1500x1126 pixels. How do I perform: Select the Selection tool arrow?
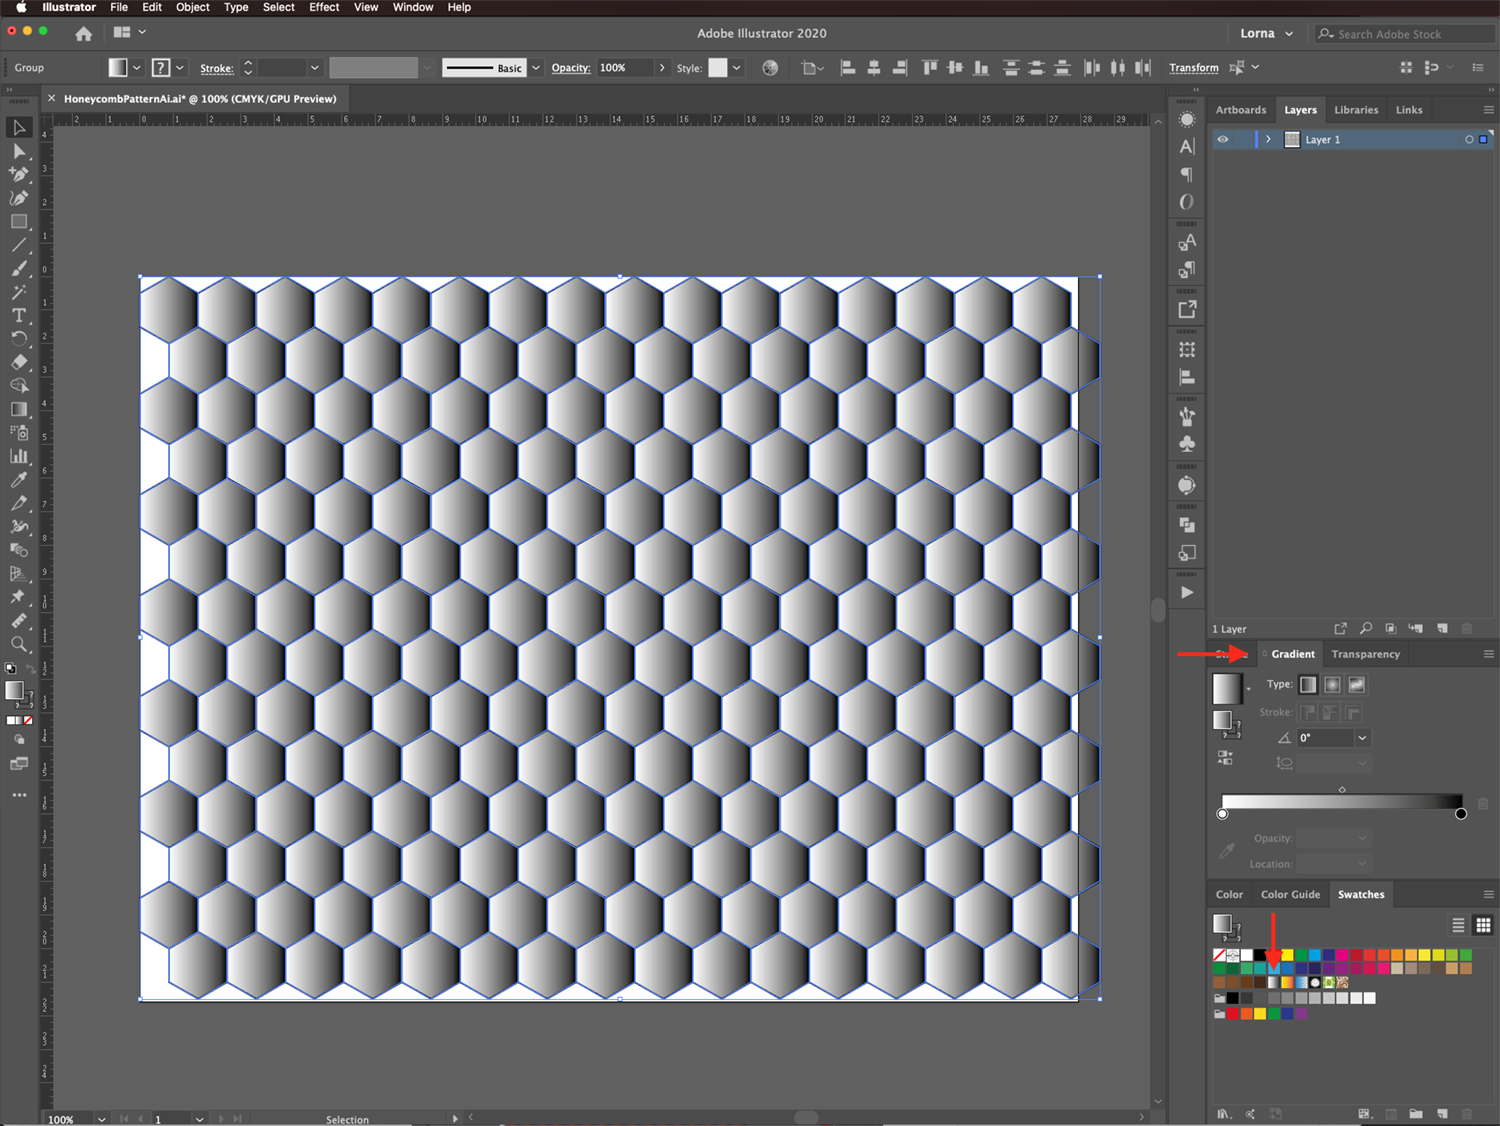[x=19, y=127]
